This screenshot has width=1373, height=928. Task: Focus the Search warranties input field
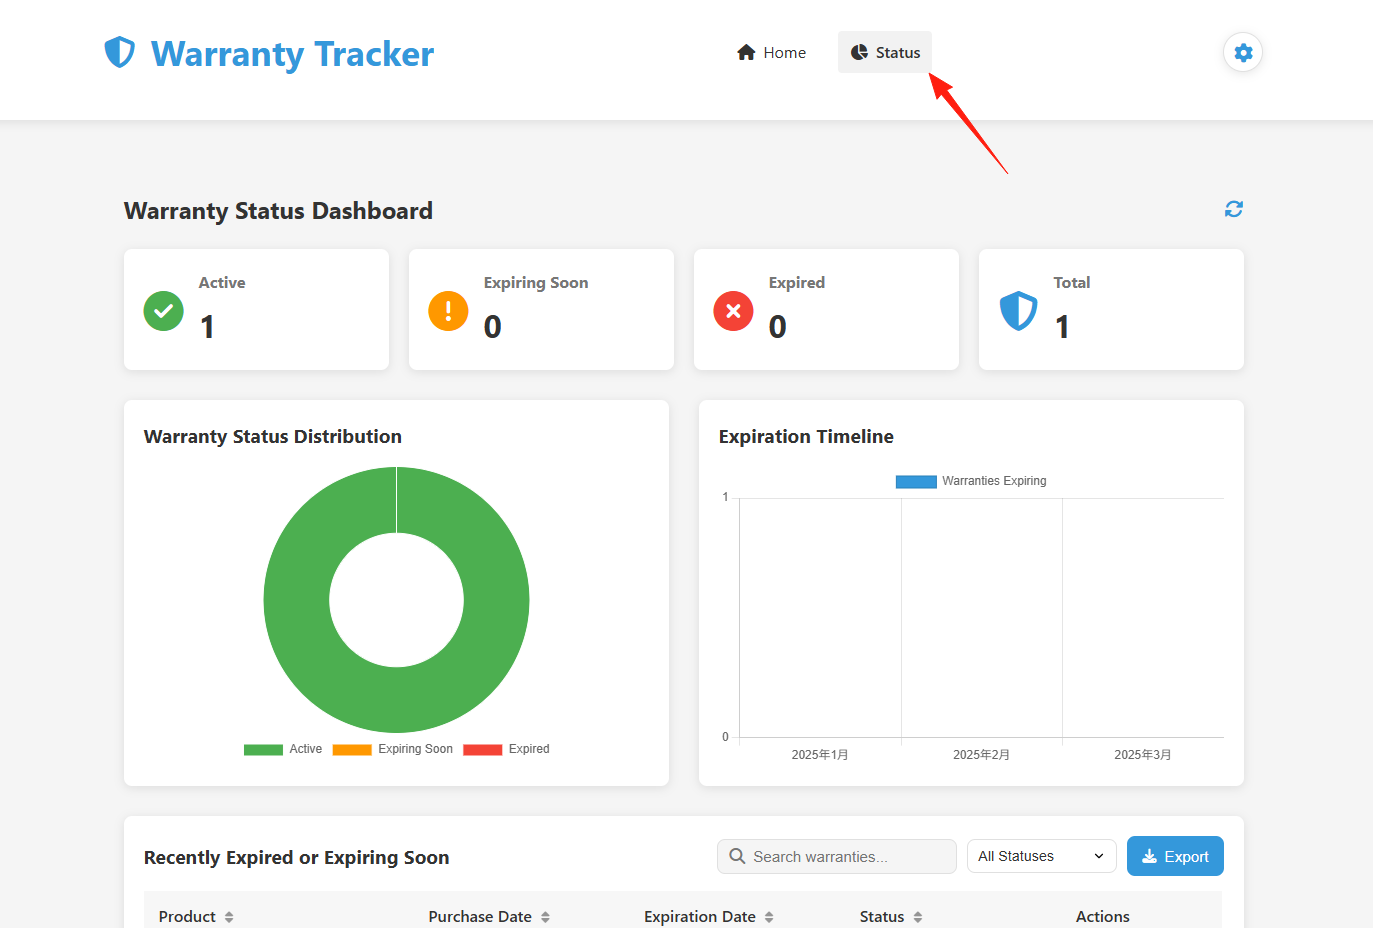(x=836, y=856)
